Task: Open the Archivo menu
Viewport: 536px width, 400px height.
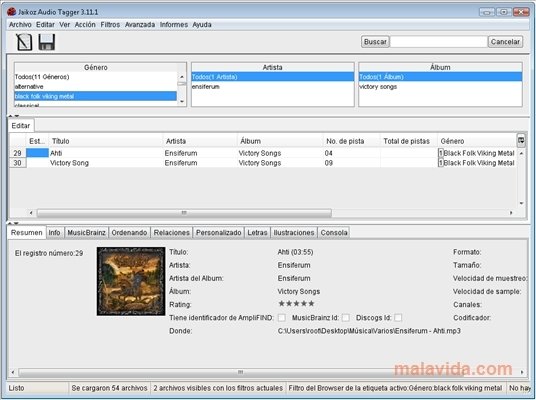Action: (x=20, y=25)
